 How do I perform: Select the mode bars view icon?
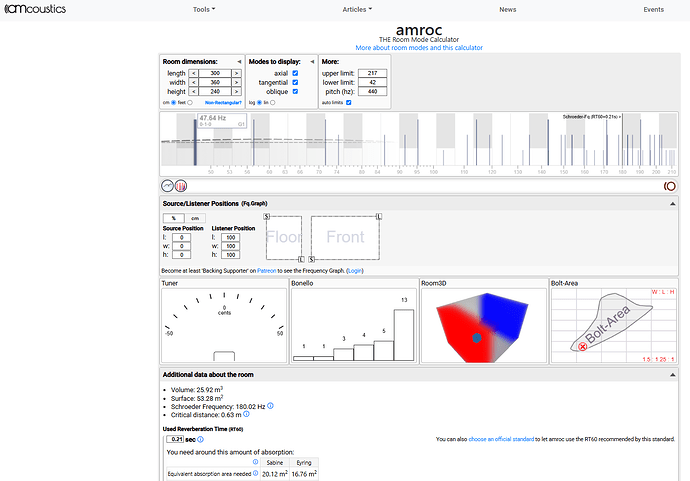[181, 186]
